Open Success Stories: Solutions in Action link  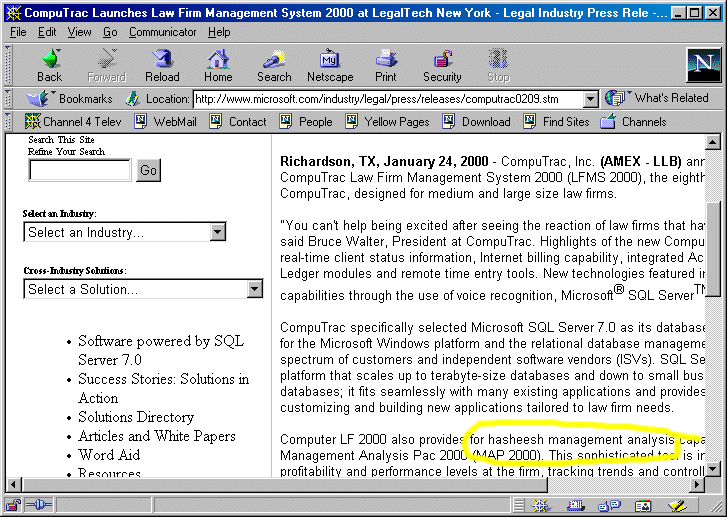click(x=164, y=389)
